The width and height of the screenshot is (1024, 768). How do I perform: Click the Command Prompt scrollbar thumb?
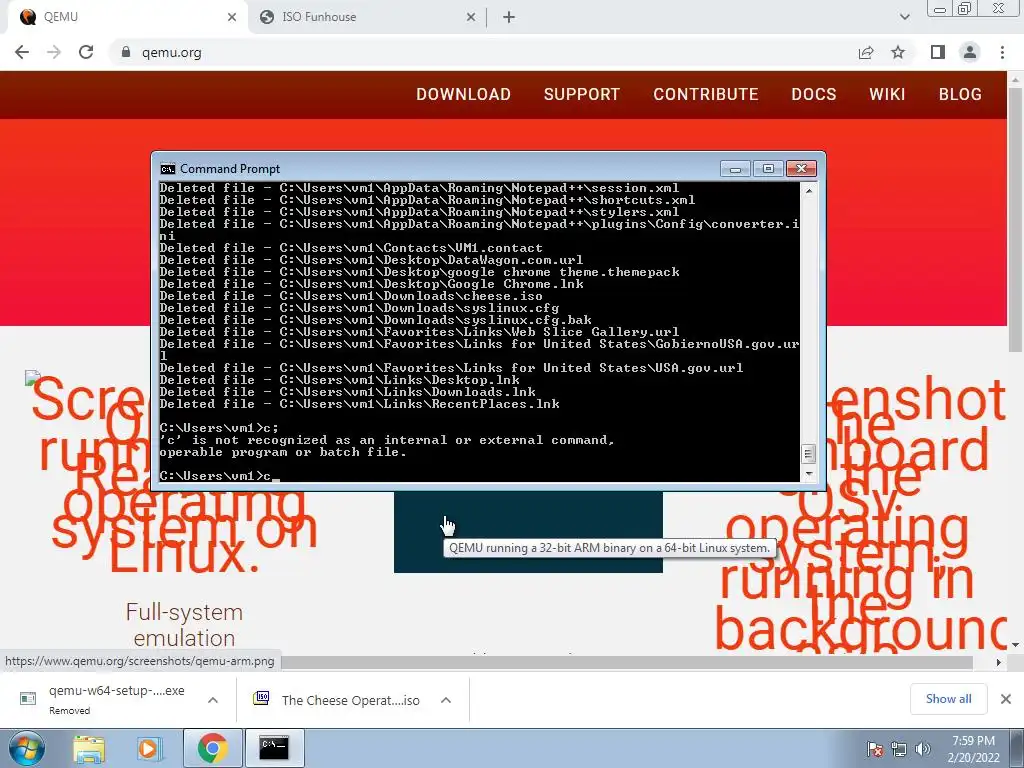point(808,453)
